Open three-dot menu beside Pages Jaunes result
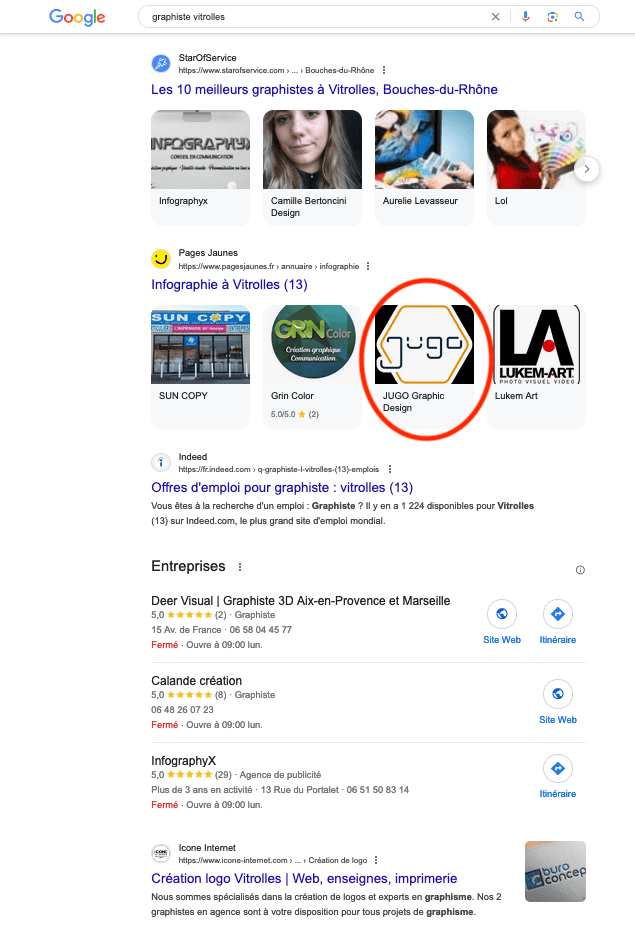The width and height of the screenshot is (635, 931). click(368, 266)
